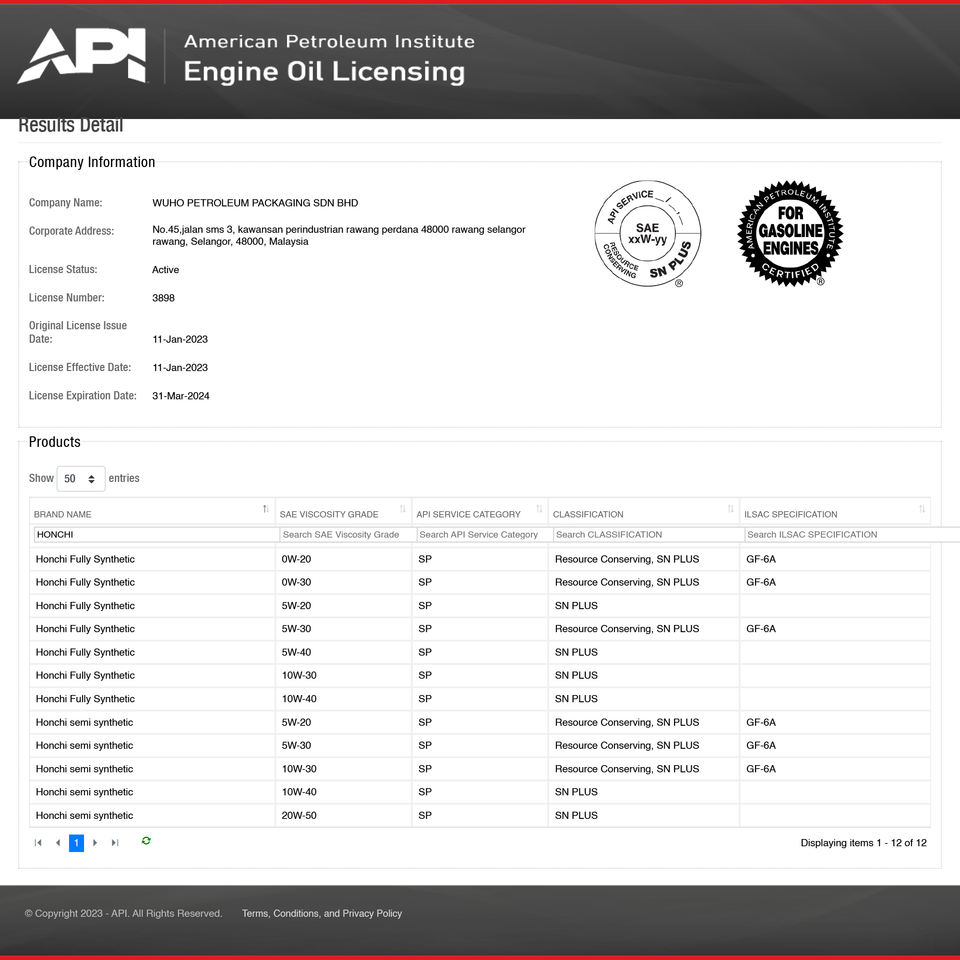Click the license number 3898
The width and height of the screenshot is (960, 960).
(x=163, y=298)
